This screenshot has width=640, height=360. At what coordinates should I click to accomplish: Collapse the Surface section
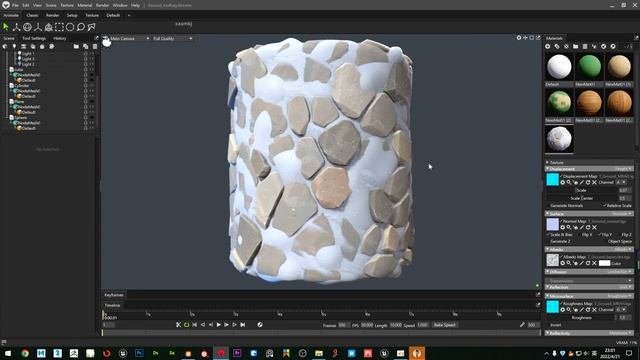[x=547, y=214]
